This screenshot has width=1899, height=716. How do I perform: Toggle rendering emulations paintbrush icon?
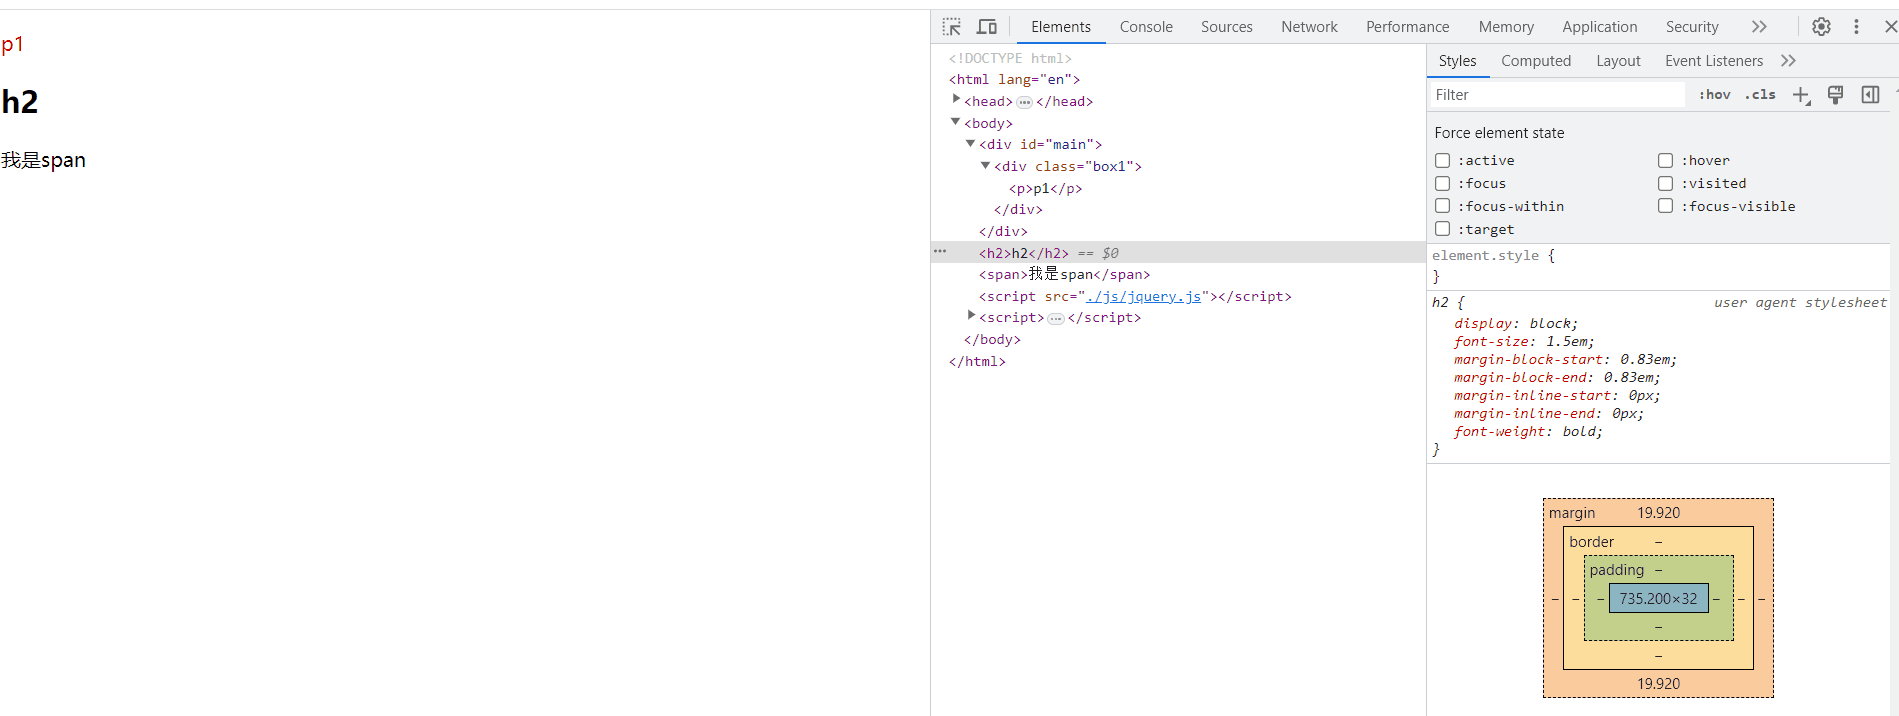coord(1836,95)
